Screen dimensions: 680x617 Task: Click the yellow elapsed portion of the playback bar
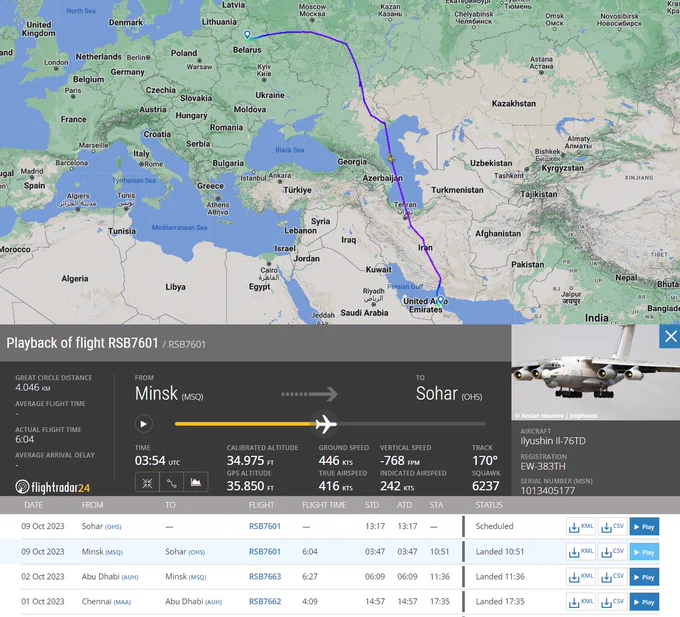245,424
